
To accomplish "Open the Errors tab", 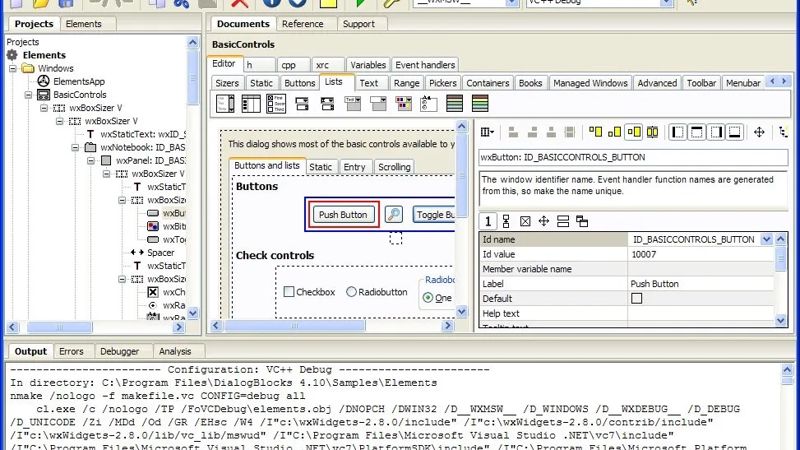I will pyautogui.click(x=71, y=352).
